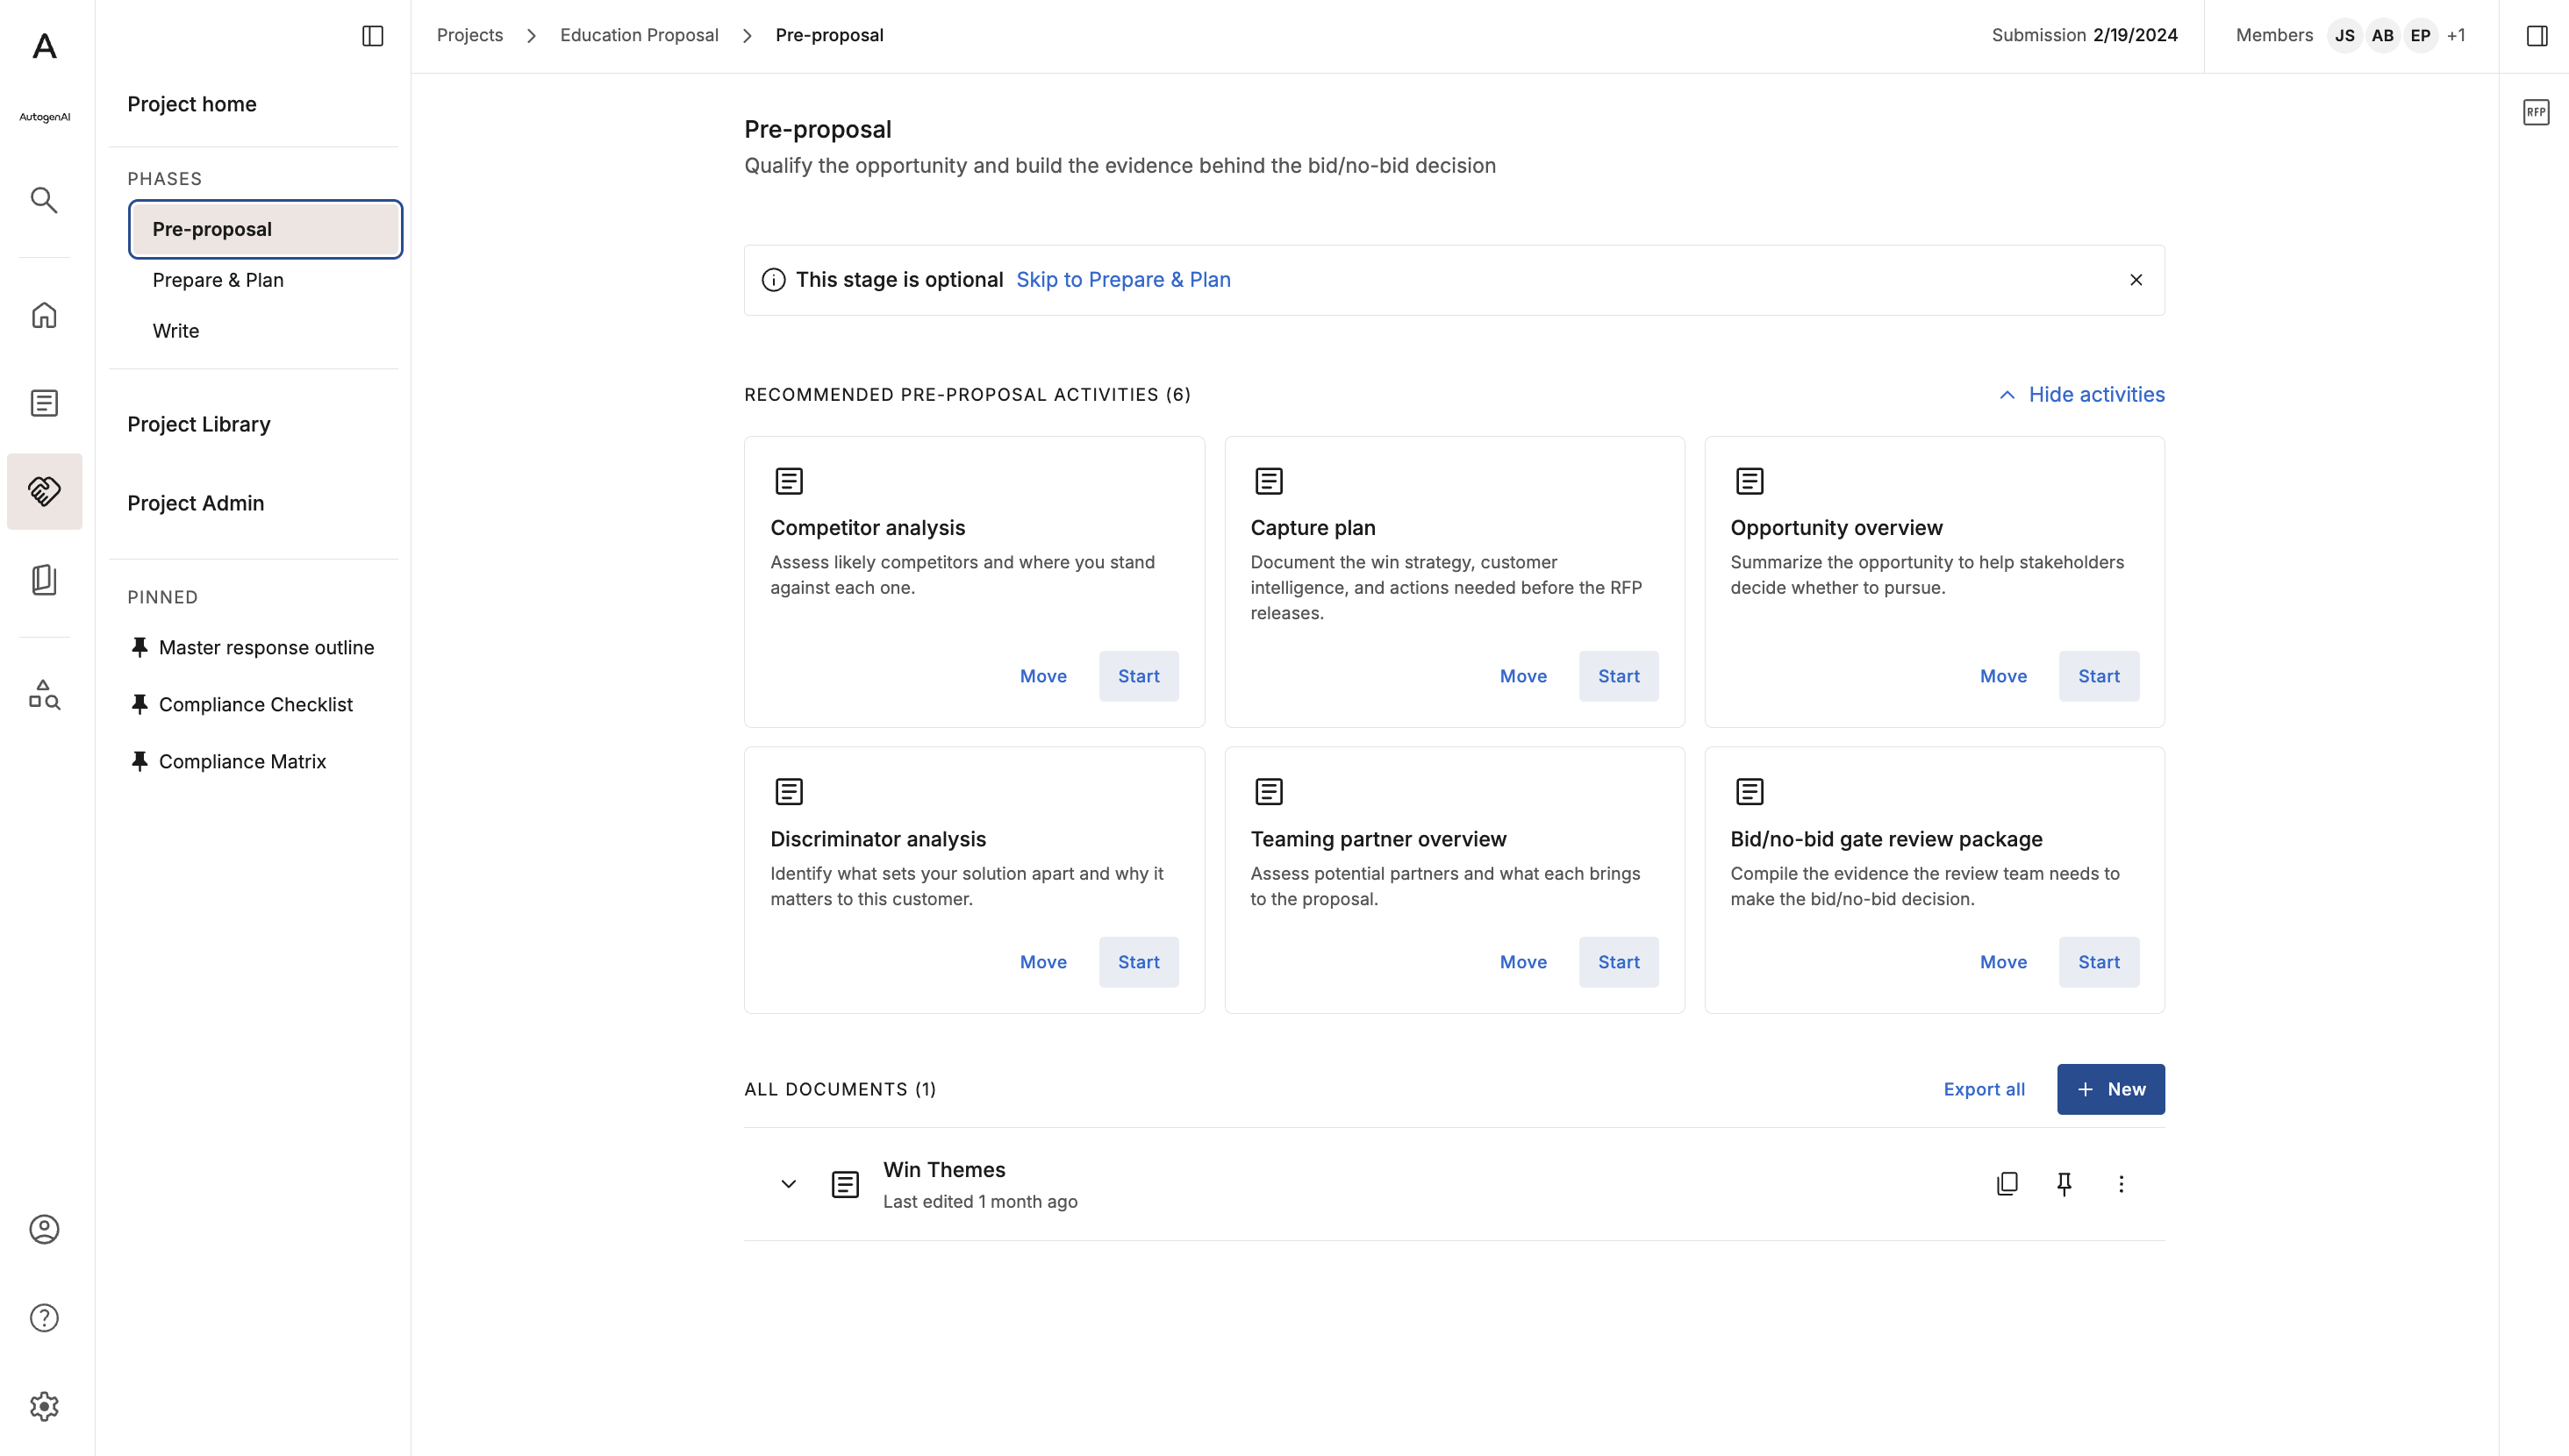Select the handshake projects icon
The width and height of the screenshot is (2569, 1456).
coord(44,491)
